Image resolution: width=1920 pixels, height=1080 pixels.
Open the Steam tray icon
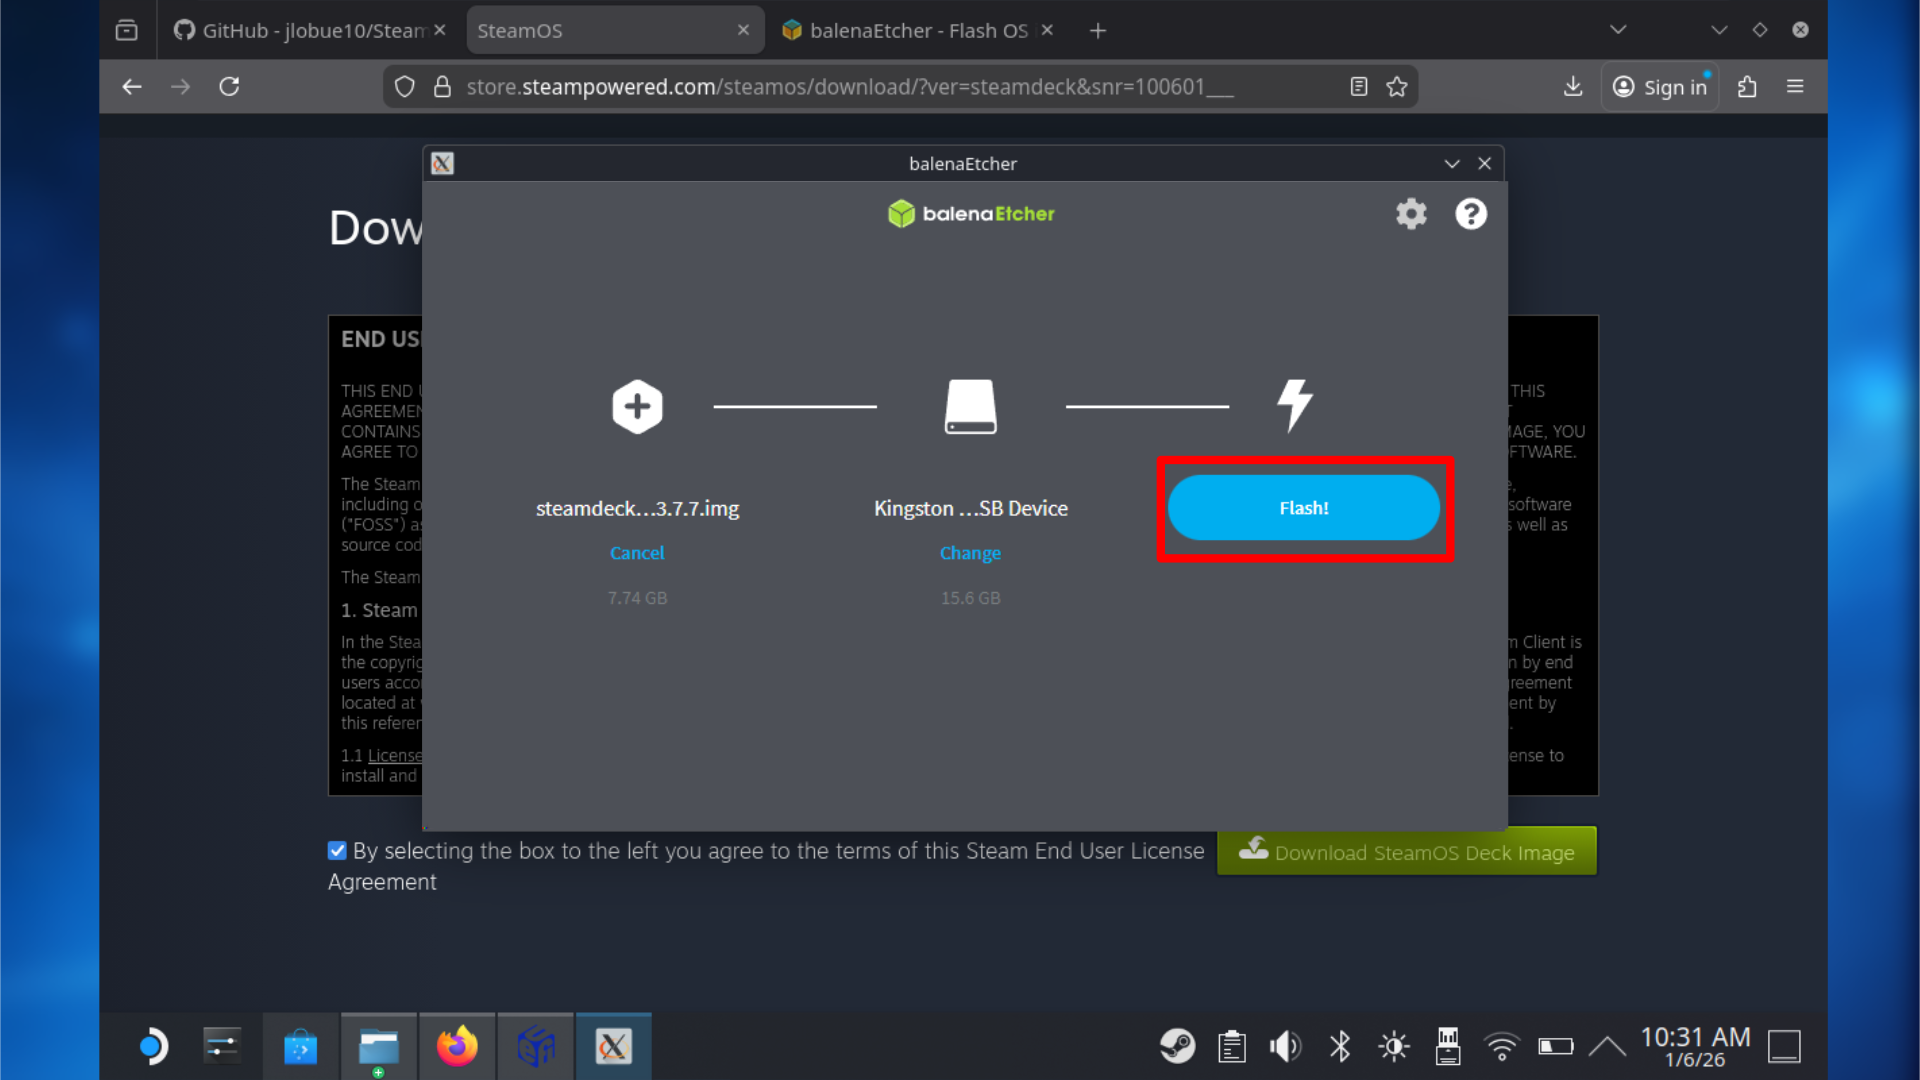(1177, 1046)
